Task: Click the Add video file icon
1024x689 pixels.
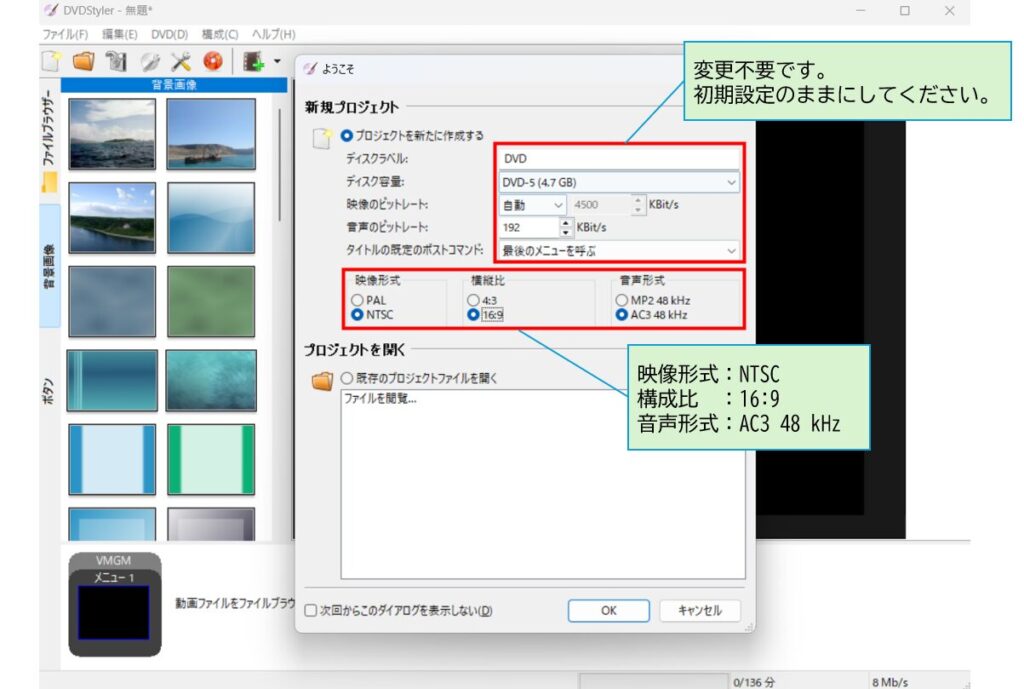Action: pos(252,61)
